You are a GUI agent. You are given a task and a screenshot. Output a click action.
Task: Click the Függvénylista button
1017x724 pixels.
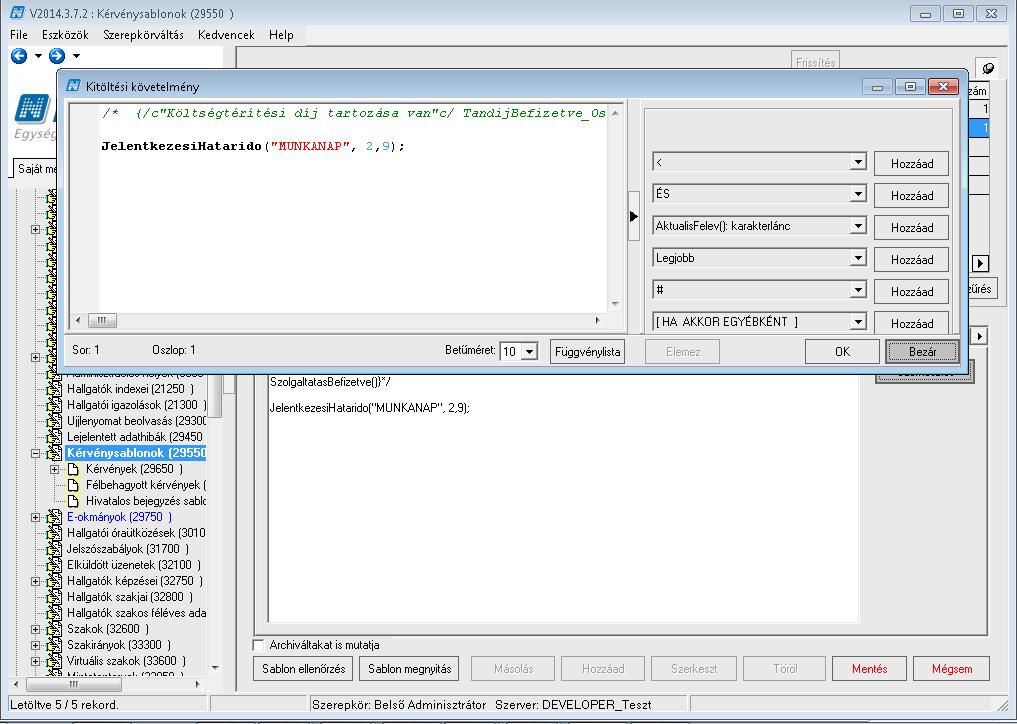click(588, 352)
